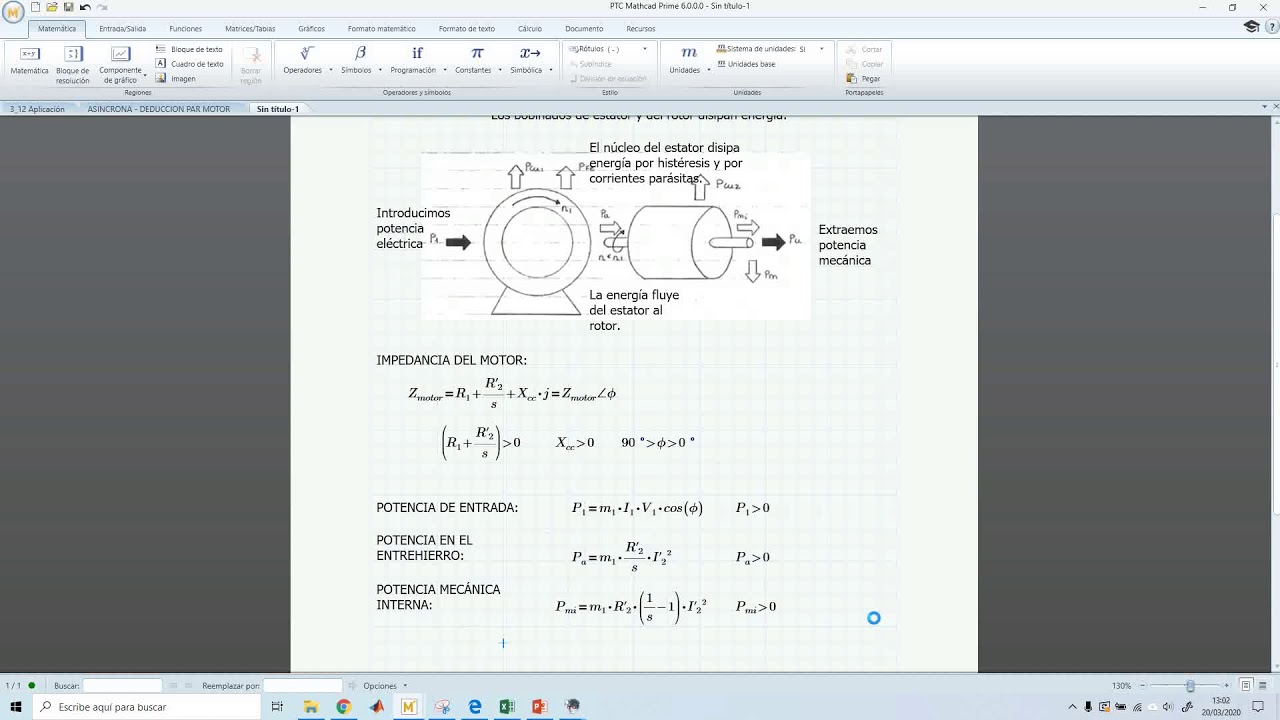Insert a Bloque de texto
This screenshot has width=1280, height=720.
pos(190,49)
